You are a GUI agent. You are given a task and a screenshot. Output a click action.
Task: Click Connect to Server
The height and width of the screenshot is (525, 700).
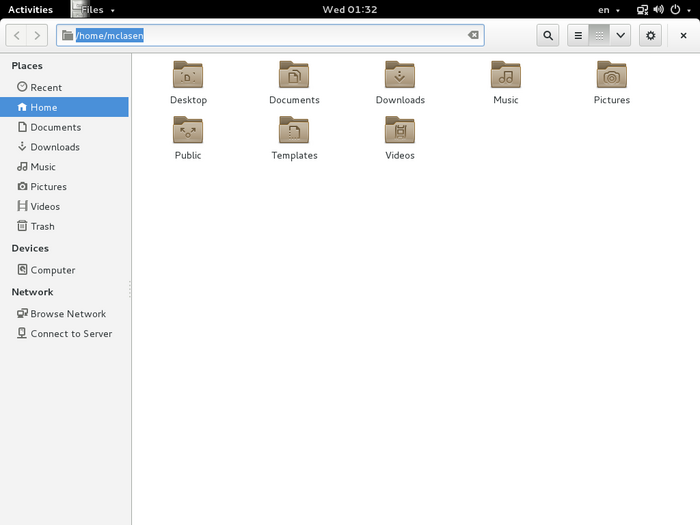(70, 333)
